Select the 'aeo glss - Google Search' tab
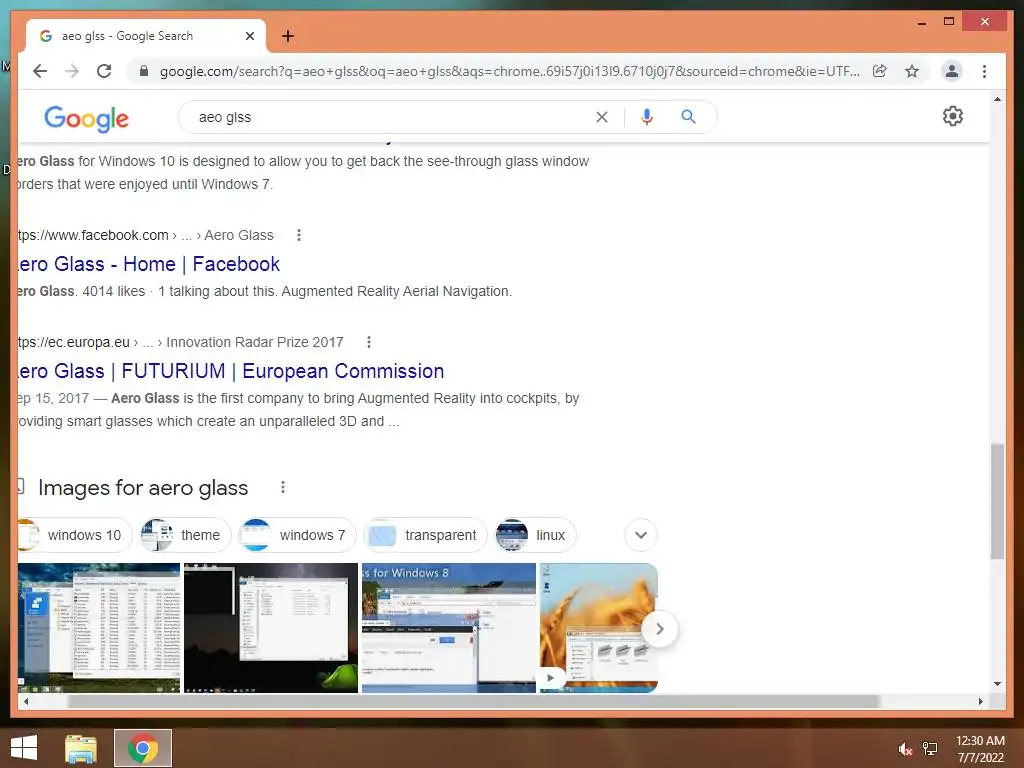1024x768 pixels. click(x=146, y=36)
